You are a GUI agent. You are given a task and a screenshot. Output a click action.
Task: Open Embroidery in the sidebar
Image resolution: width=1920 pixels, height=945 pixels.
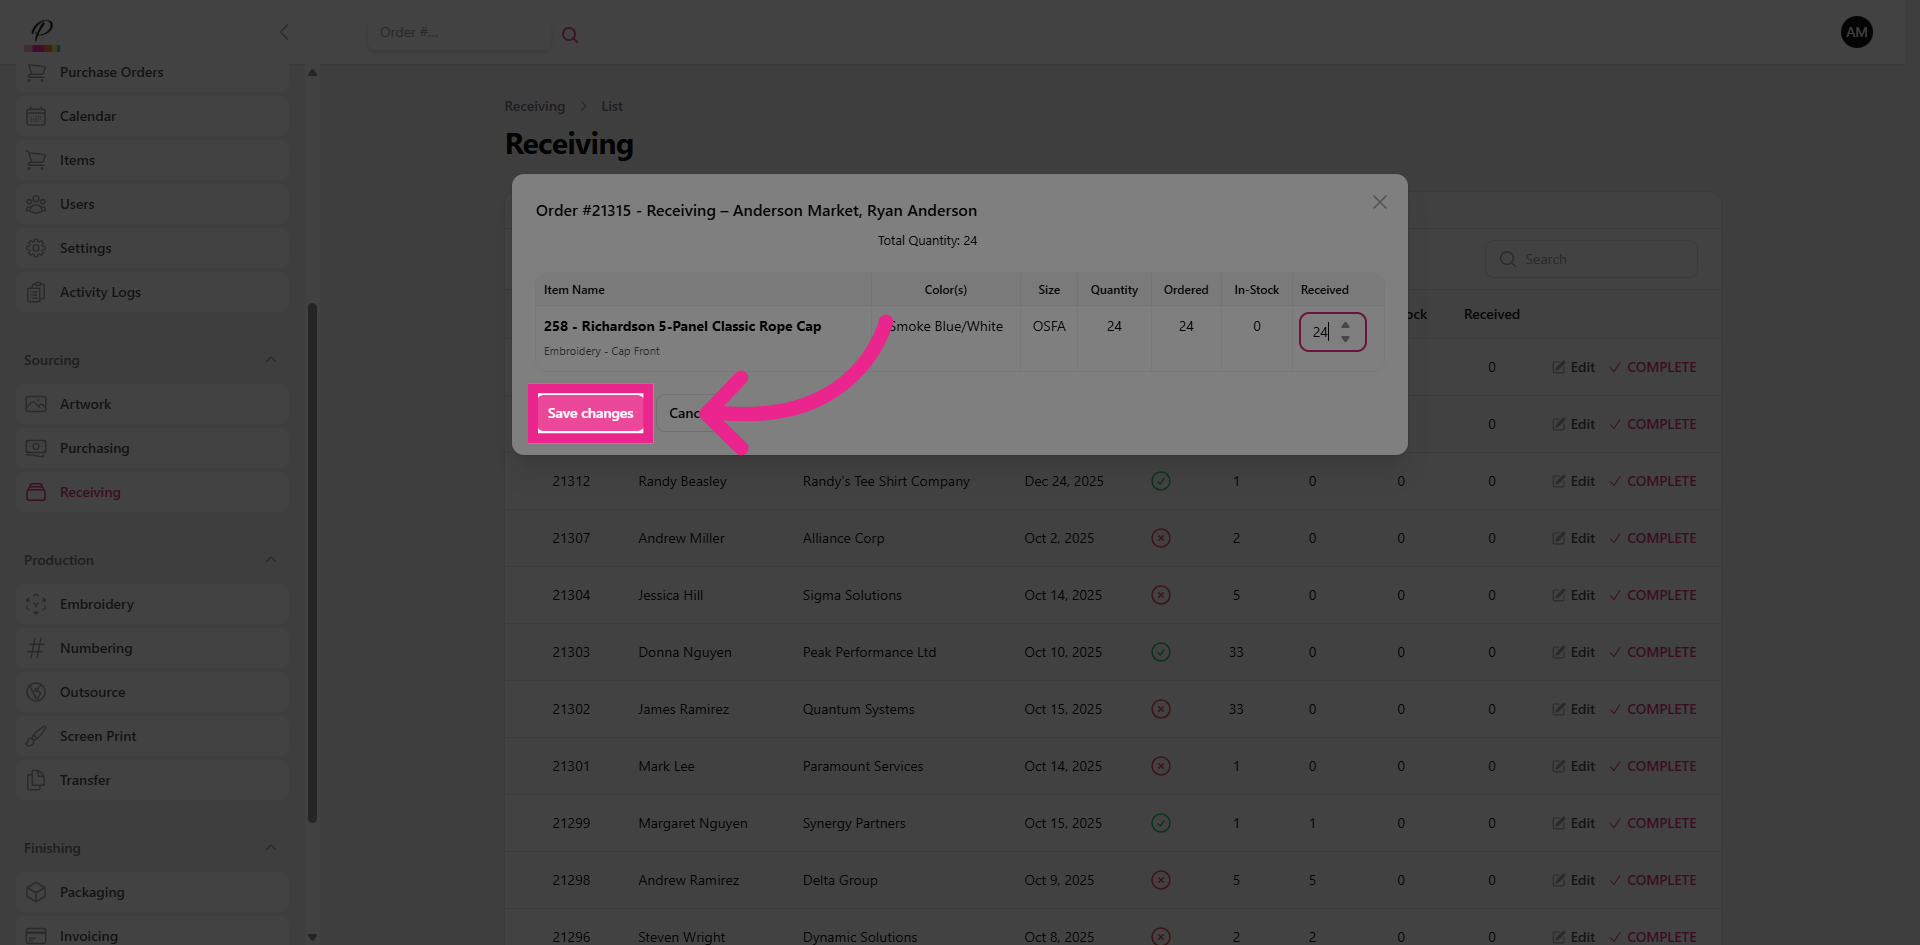coord(96,604)
